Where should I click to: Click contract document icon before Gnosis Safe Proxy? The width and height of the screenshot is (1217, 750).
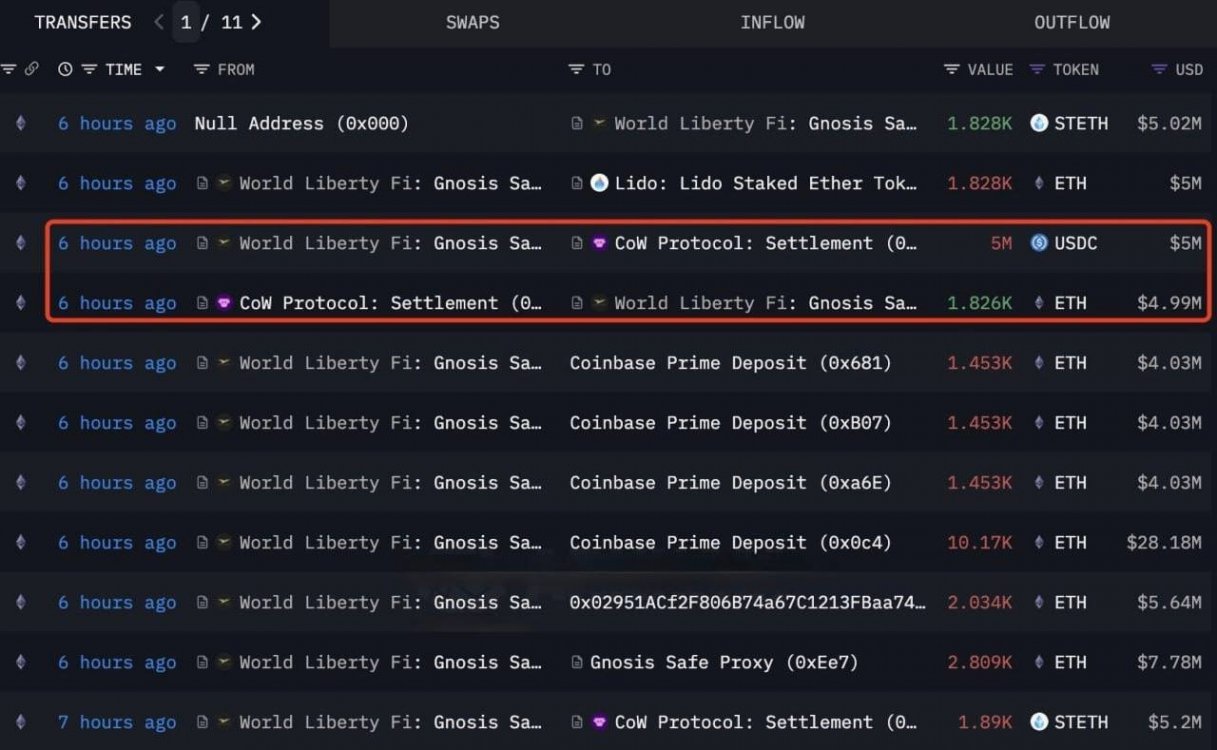[x=577, y=662]
